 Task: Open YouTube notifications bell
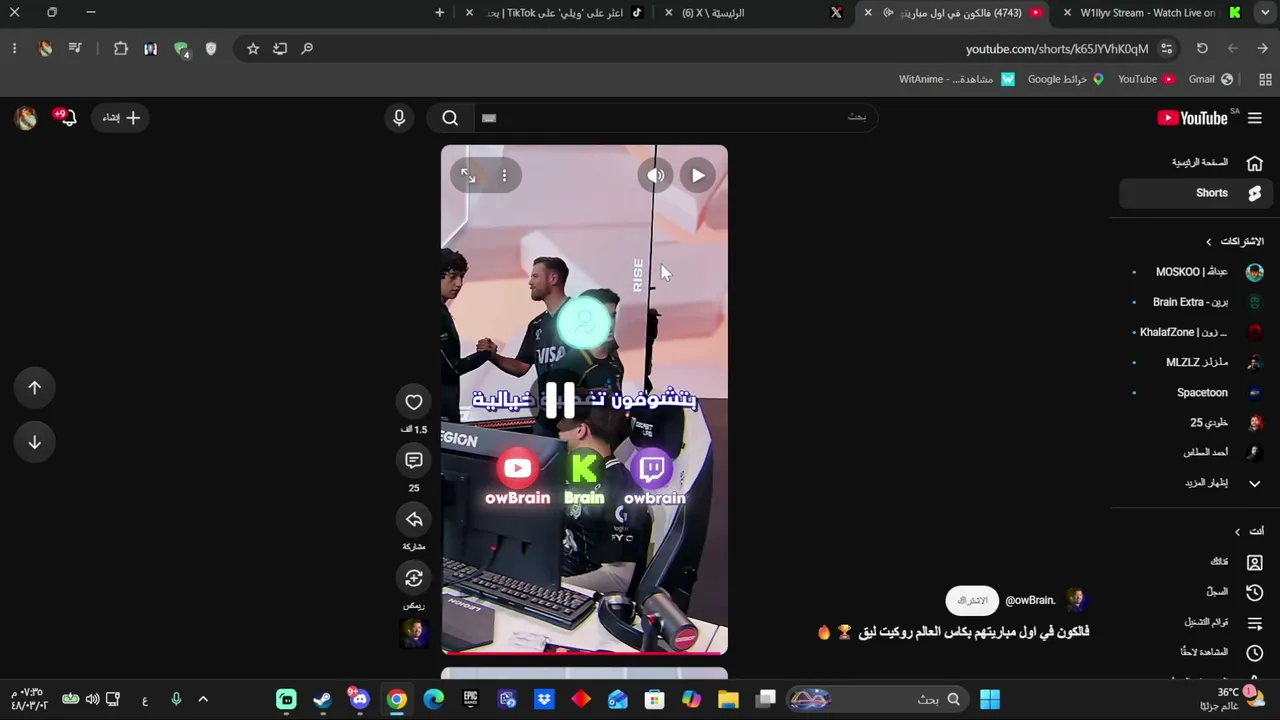point(66,118)
